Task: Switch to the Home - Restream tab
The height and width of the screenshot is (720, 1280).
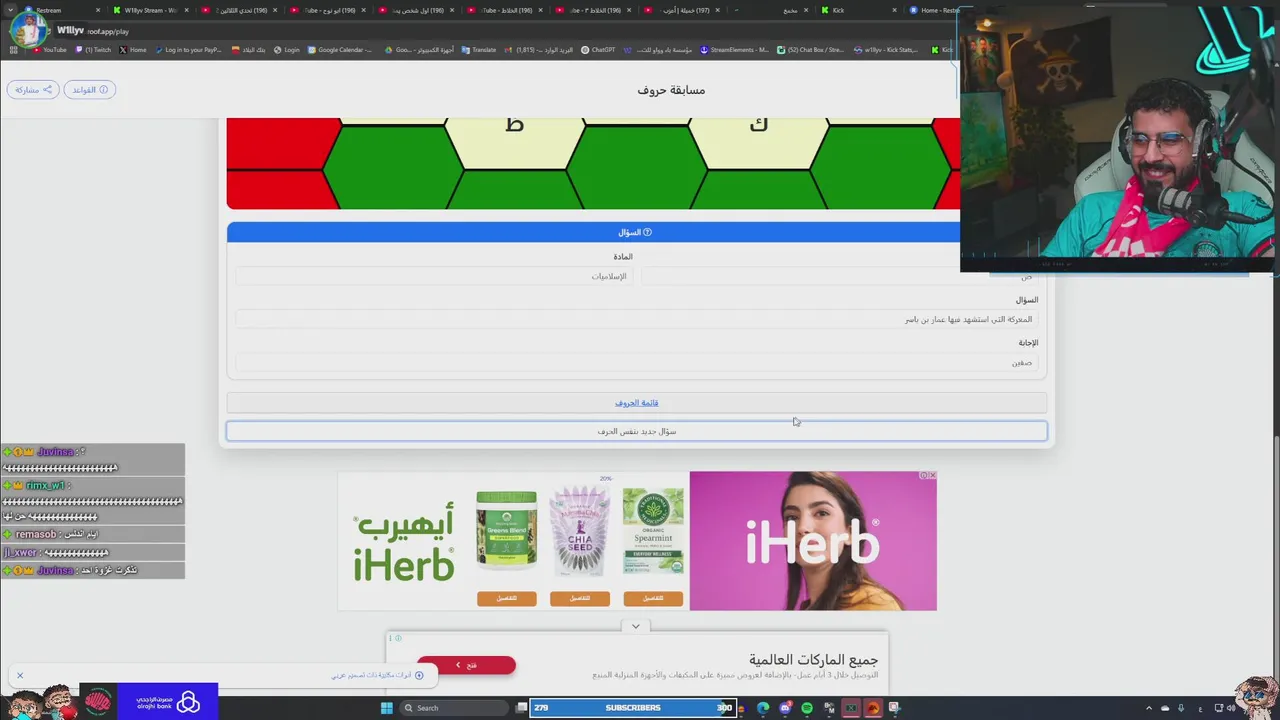Action: pos(935,10)
